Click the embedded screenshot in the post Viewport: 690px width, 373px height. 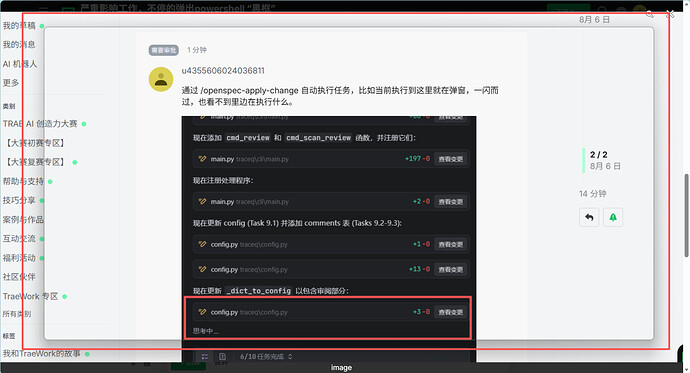coord(329,239)
